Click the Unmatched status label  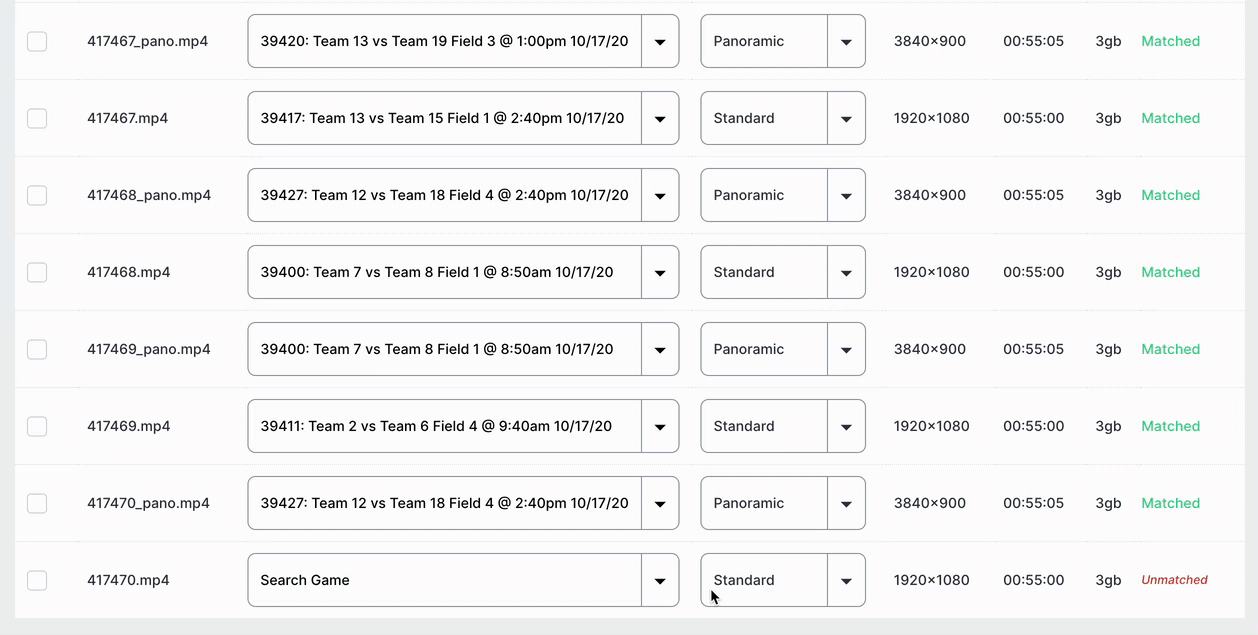pos(1174,580)
